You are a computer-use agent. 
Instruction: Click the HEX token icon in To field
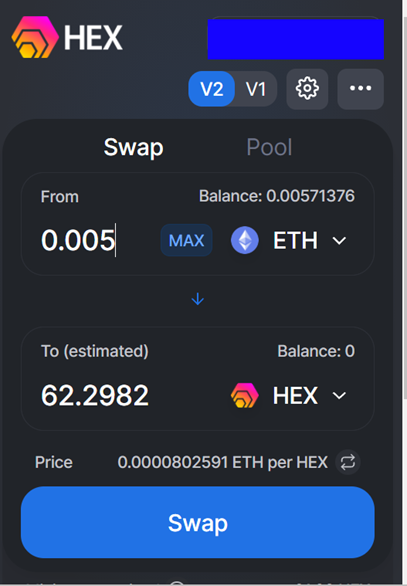pos(245,395)
